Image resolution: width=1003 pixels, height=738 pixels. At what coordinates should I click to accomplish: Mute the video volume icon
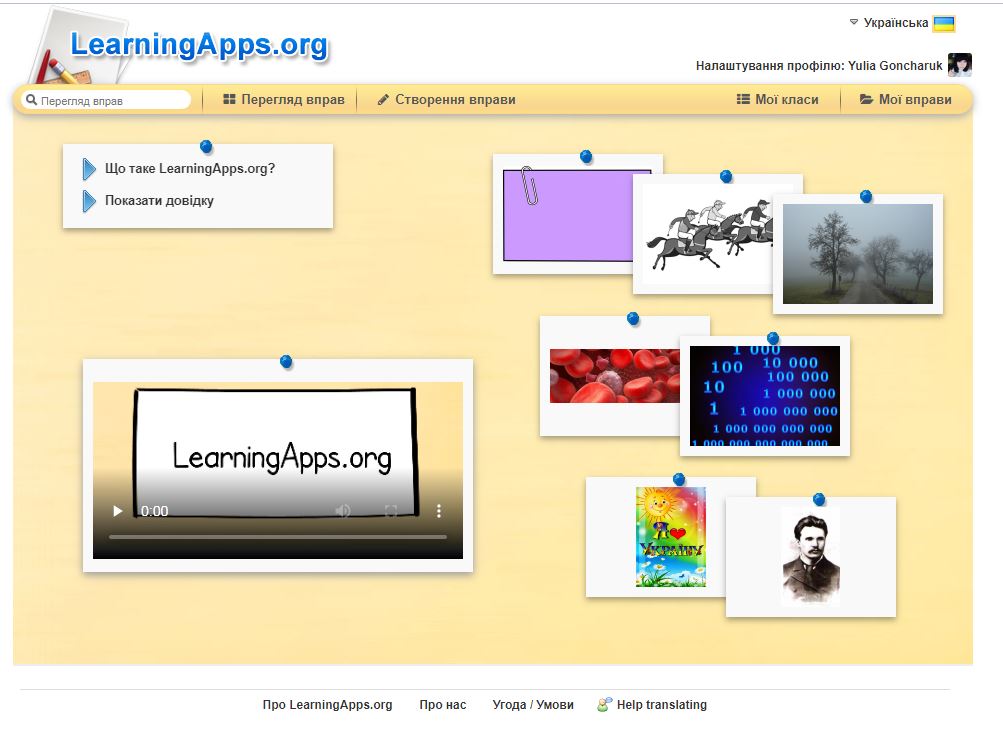(x=343, y=510)
